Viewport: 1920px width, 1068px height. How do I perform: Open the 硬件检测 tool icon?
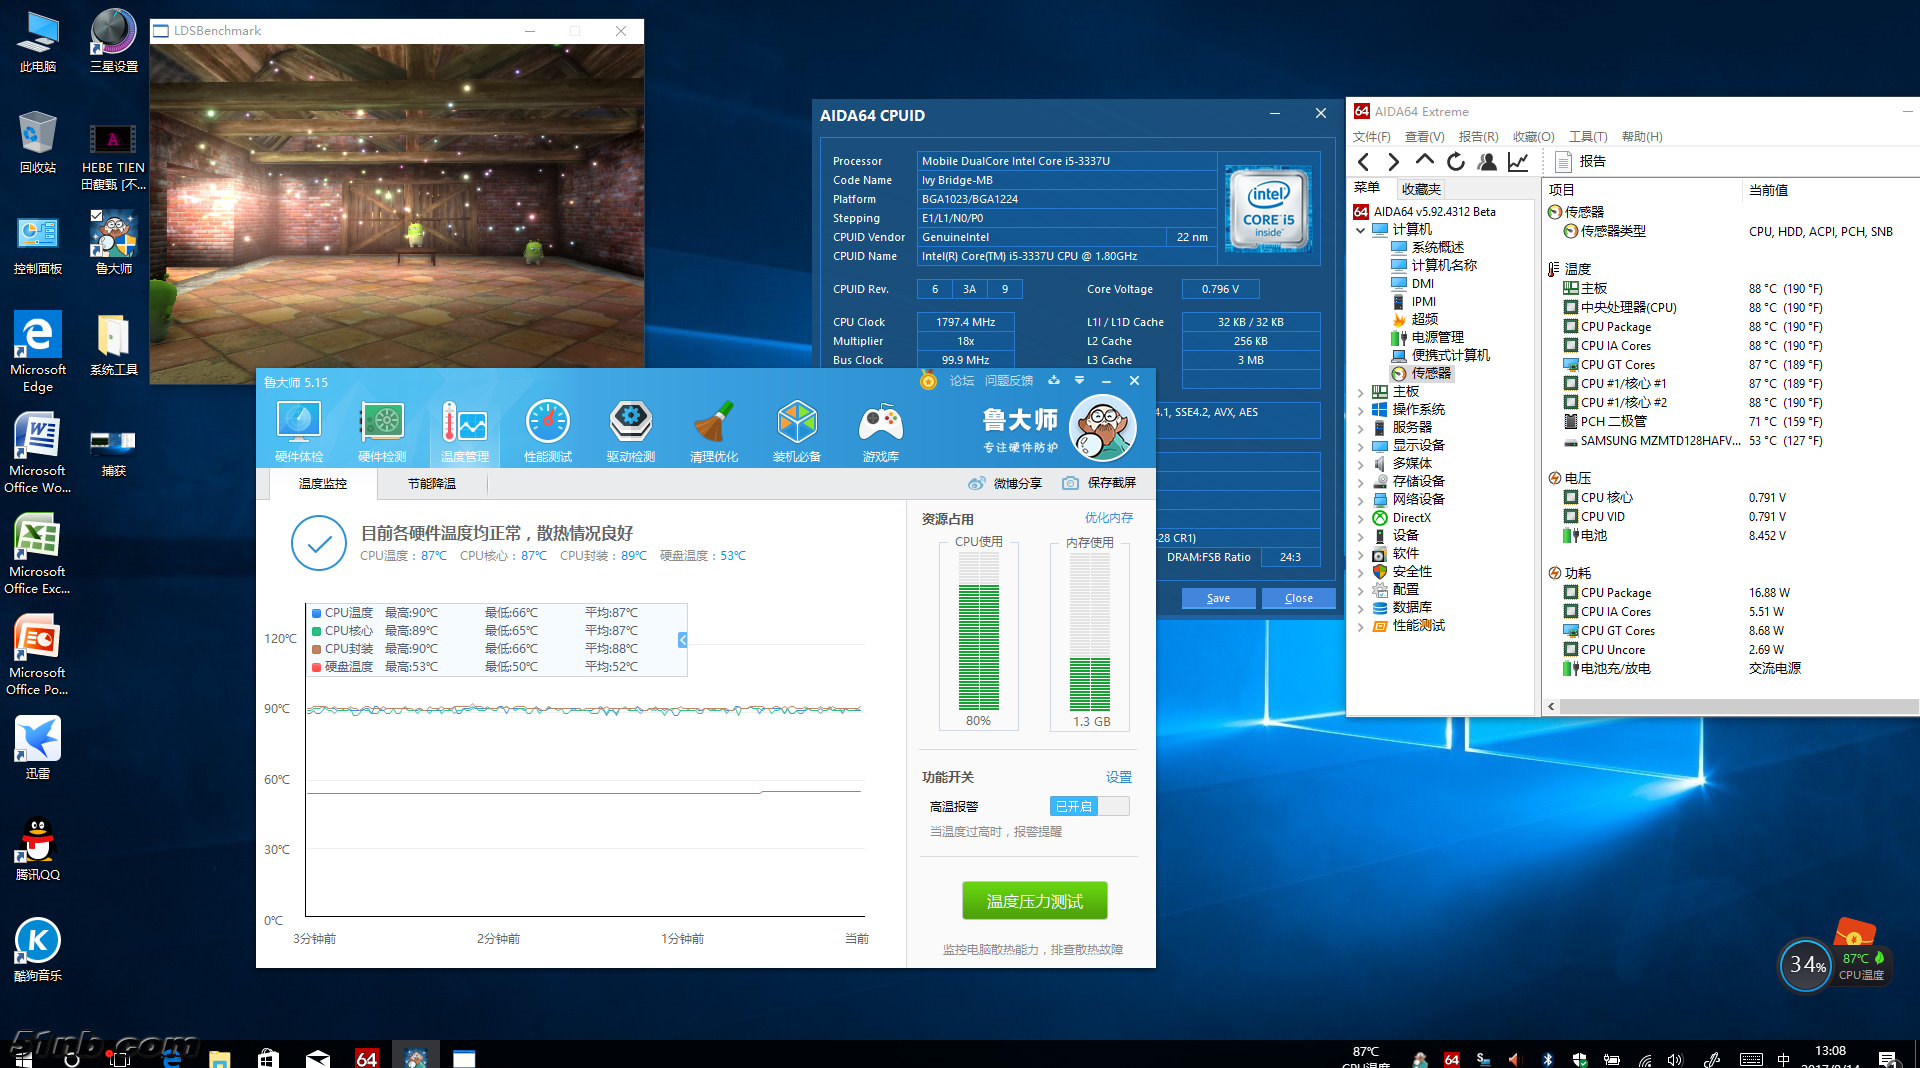pos(382,431)
